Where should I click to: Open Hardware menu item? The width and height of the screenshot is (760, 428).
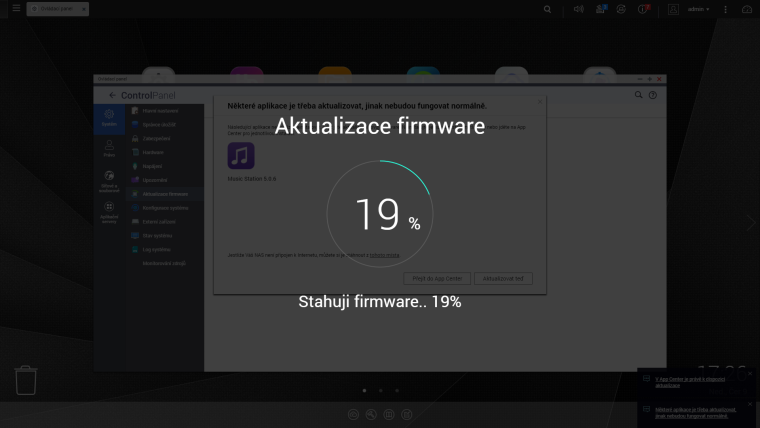tap(165, 152)
